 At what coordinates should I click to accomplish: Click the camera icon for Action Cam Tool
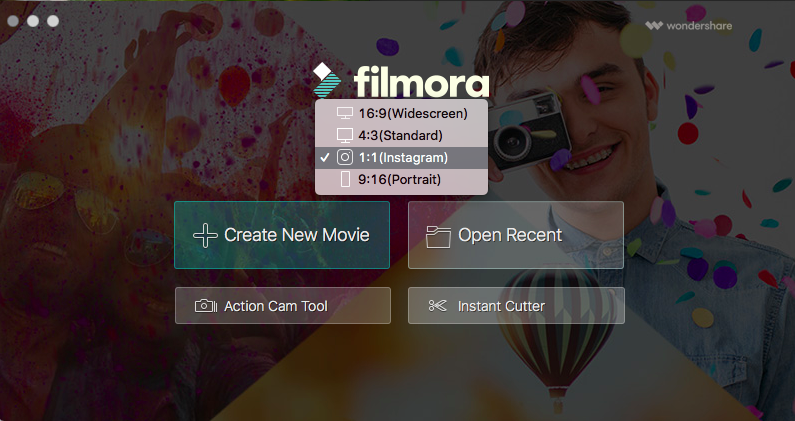point(206,306)
